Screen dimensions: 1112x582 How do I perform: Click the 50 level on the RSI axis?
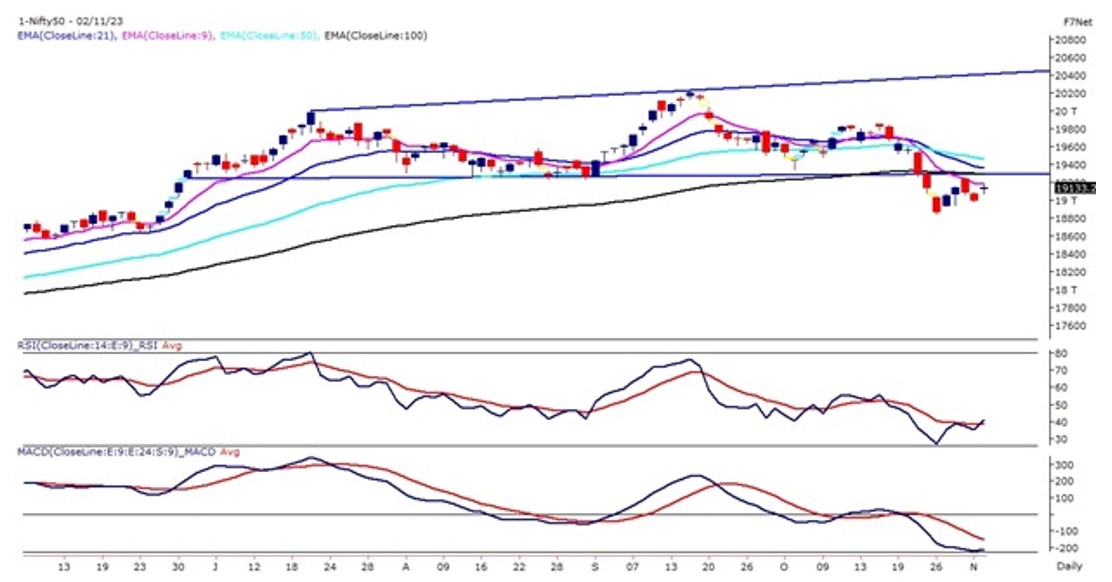[1062, 405]
